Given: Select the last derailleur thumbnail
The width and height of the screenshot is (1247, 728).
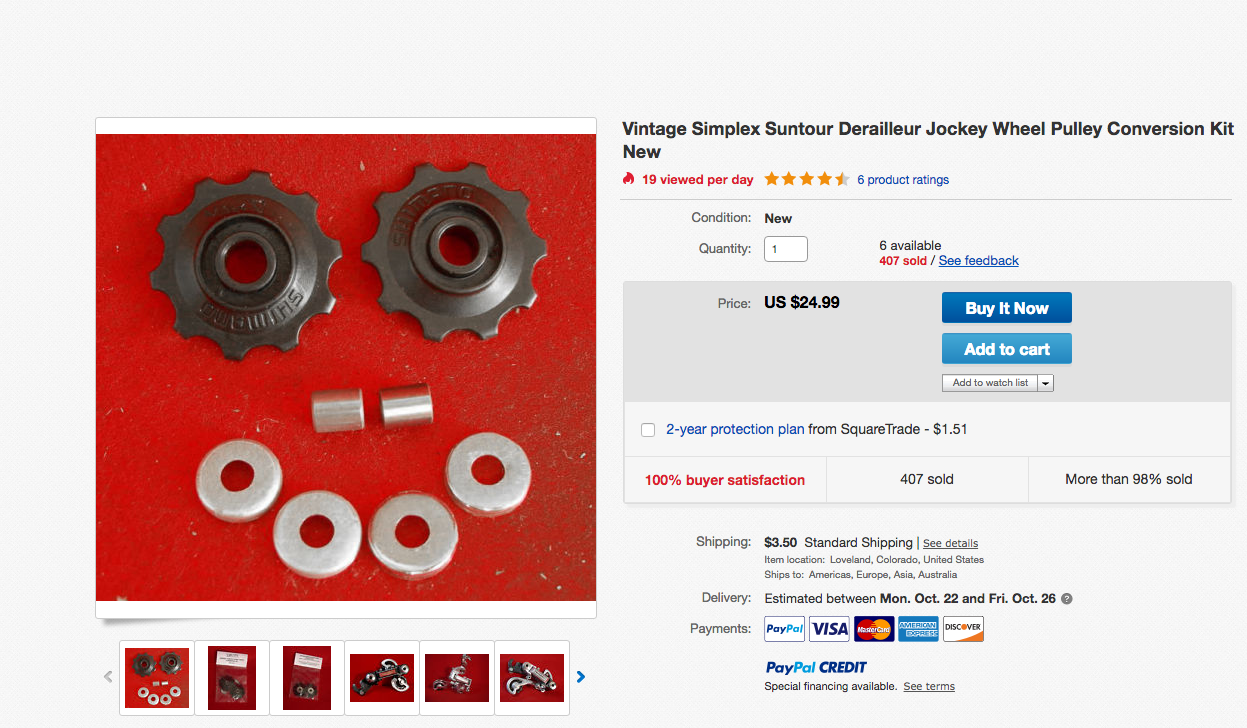Looking at the screenshot, I should coord(532,677).
